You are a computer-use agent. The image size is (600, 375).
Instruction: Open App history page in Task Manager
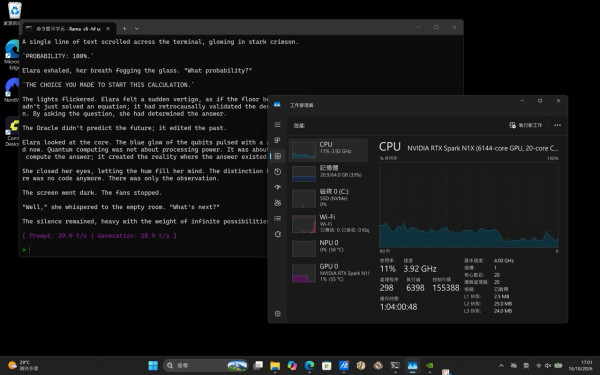(x=277, y=171)
